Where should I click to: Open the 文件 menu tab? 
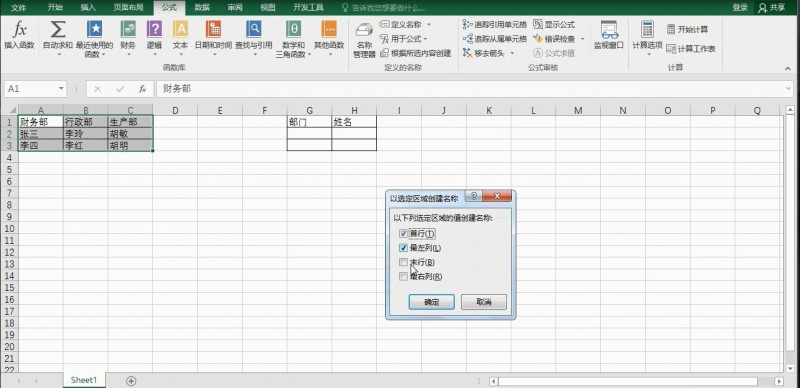click(x=19, y=8)
